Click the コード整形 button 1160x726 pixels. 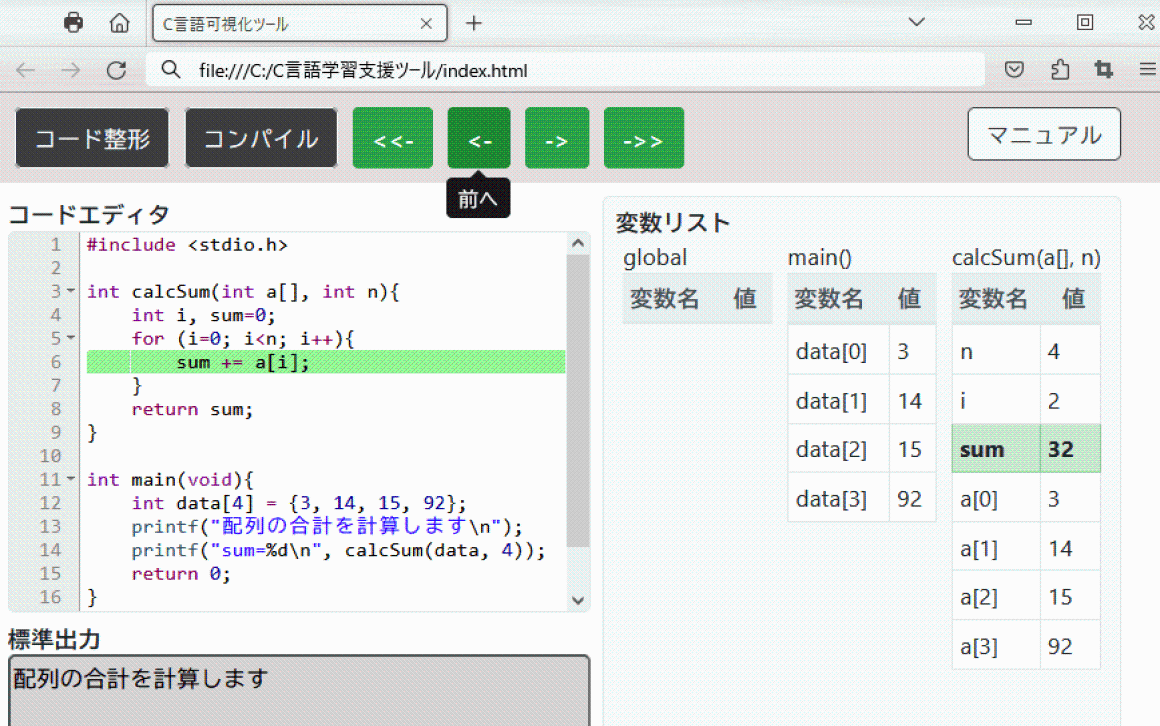(x=92, y=138)
